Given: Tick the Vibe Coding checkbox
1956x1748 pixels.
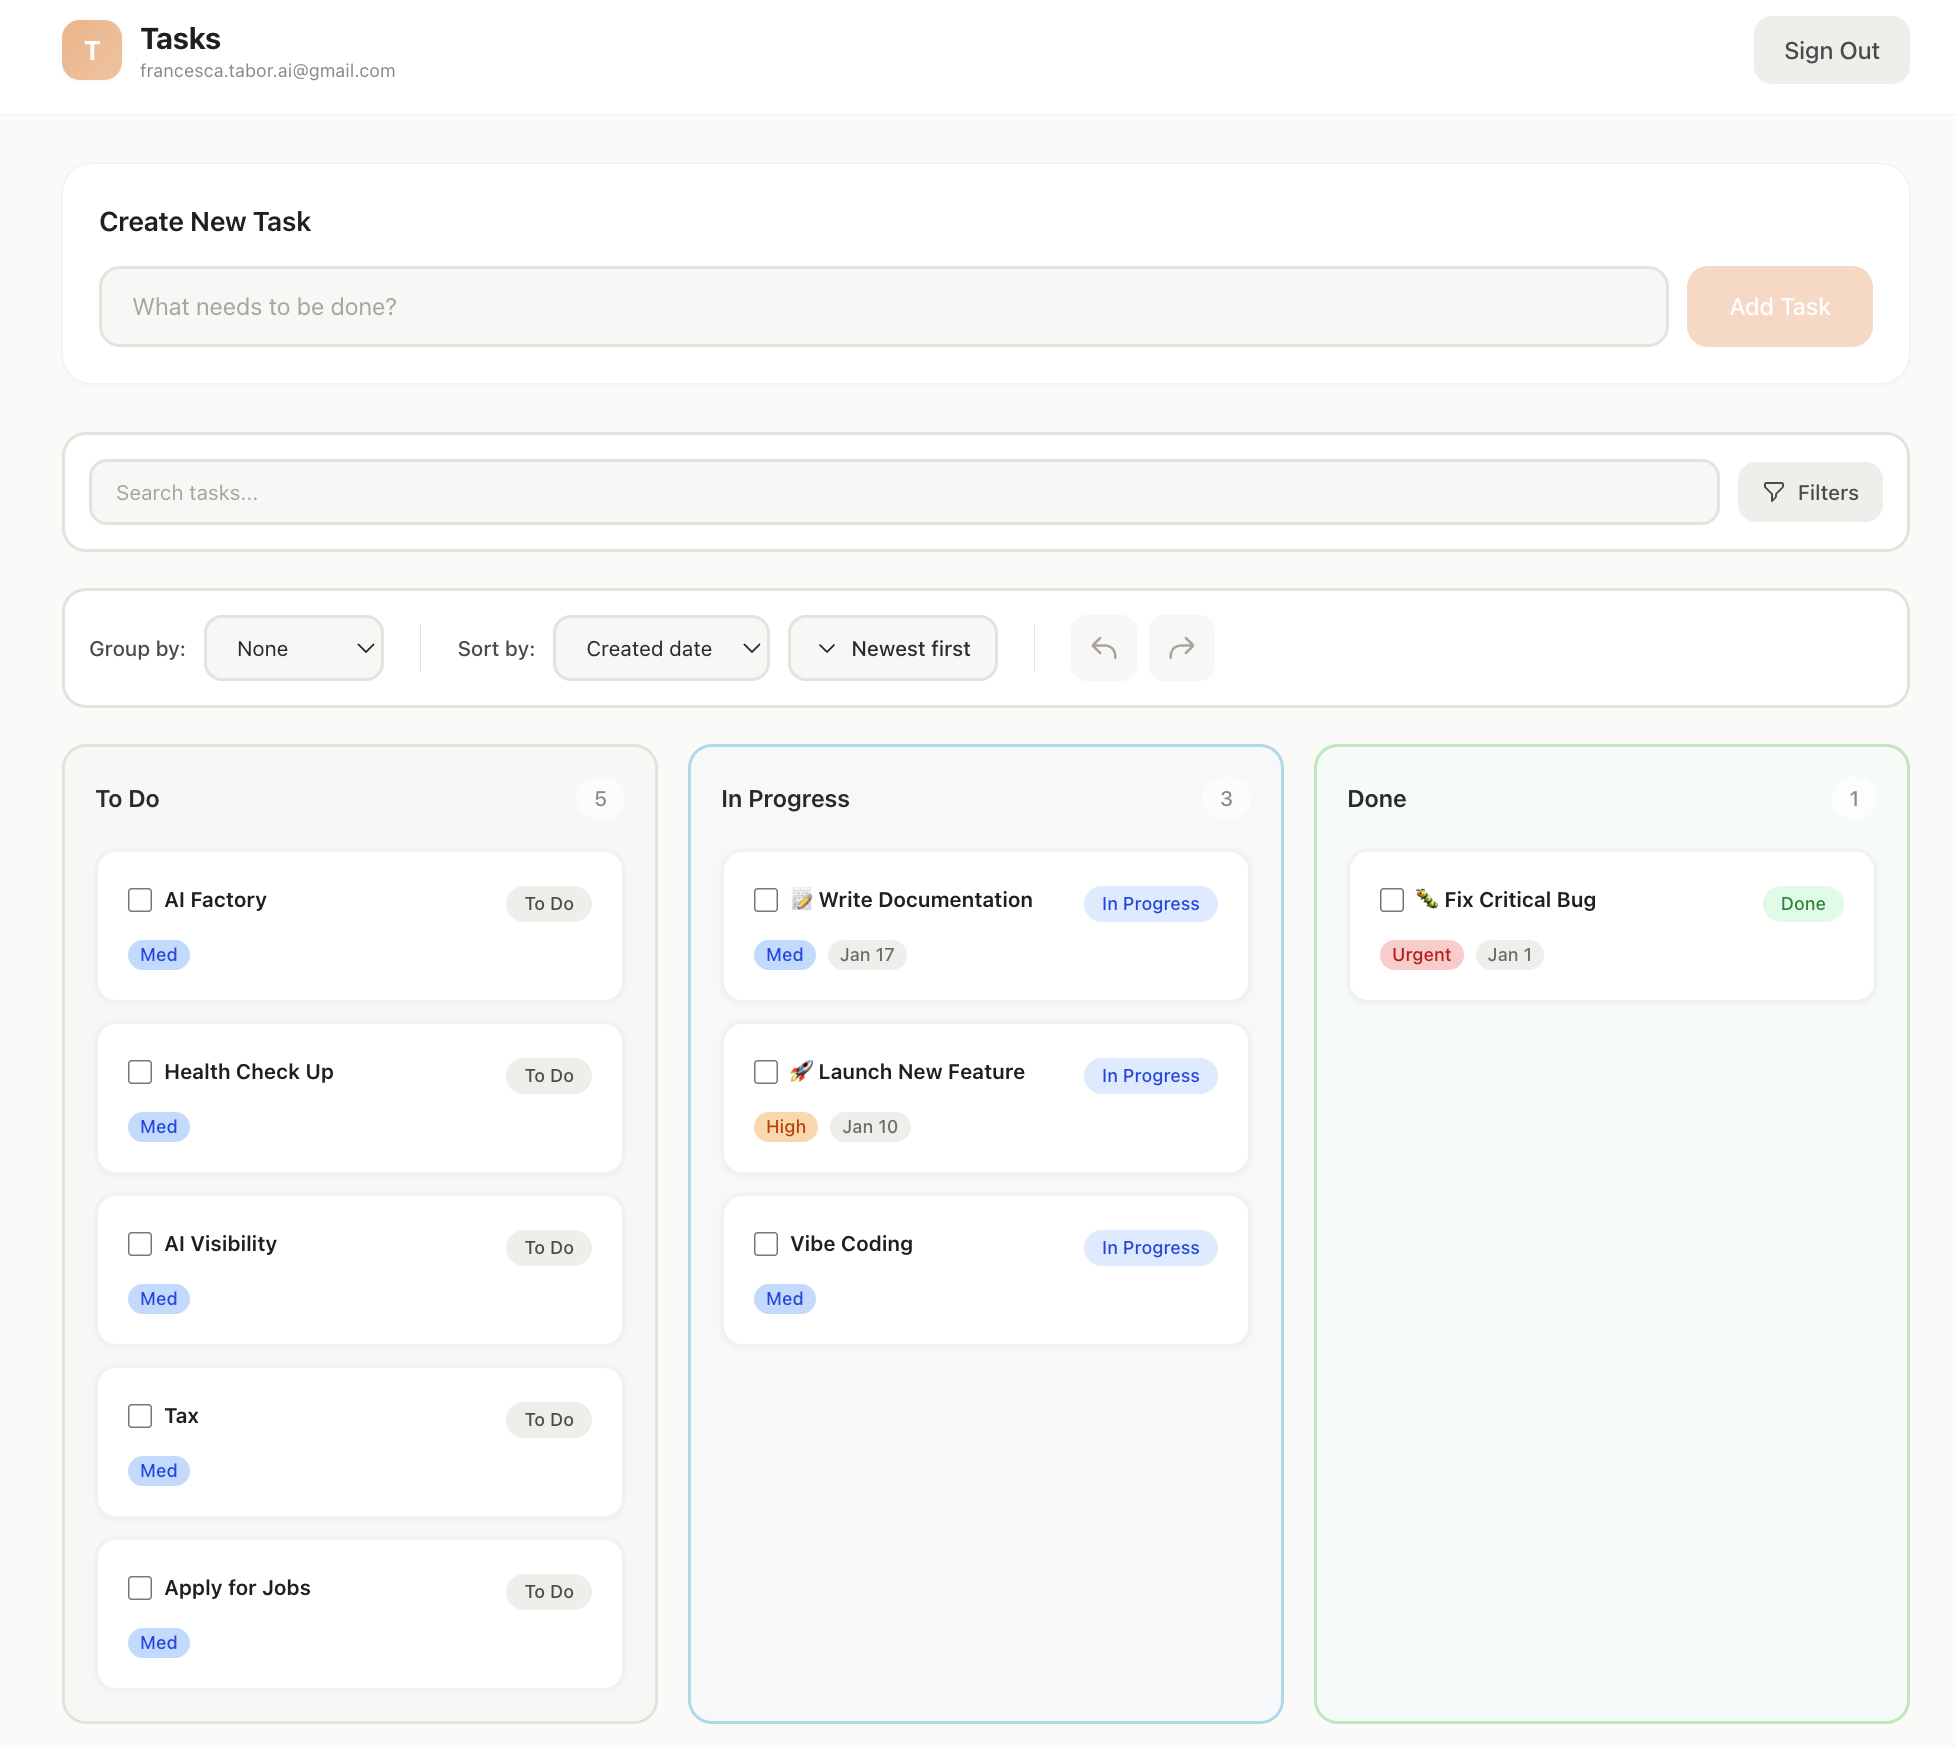Looking at the screenshot, I should [x=766, y=1243].
